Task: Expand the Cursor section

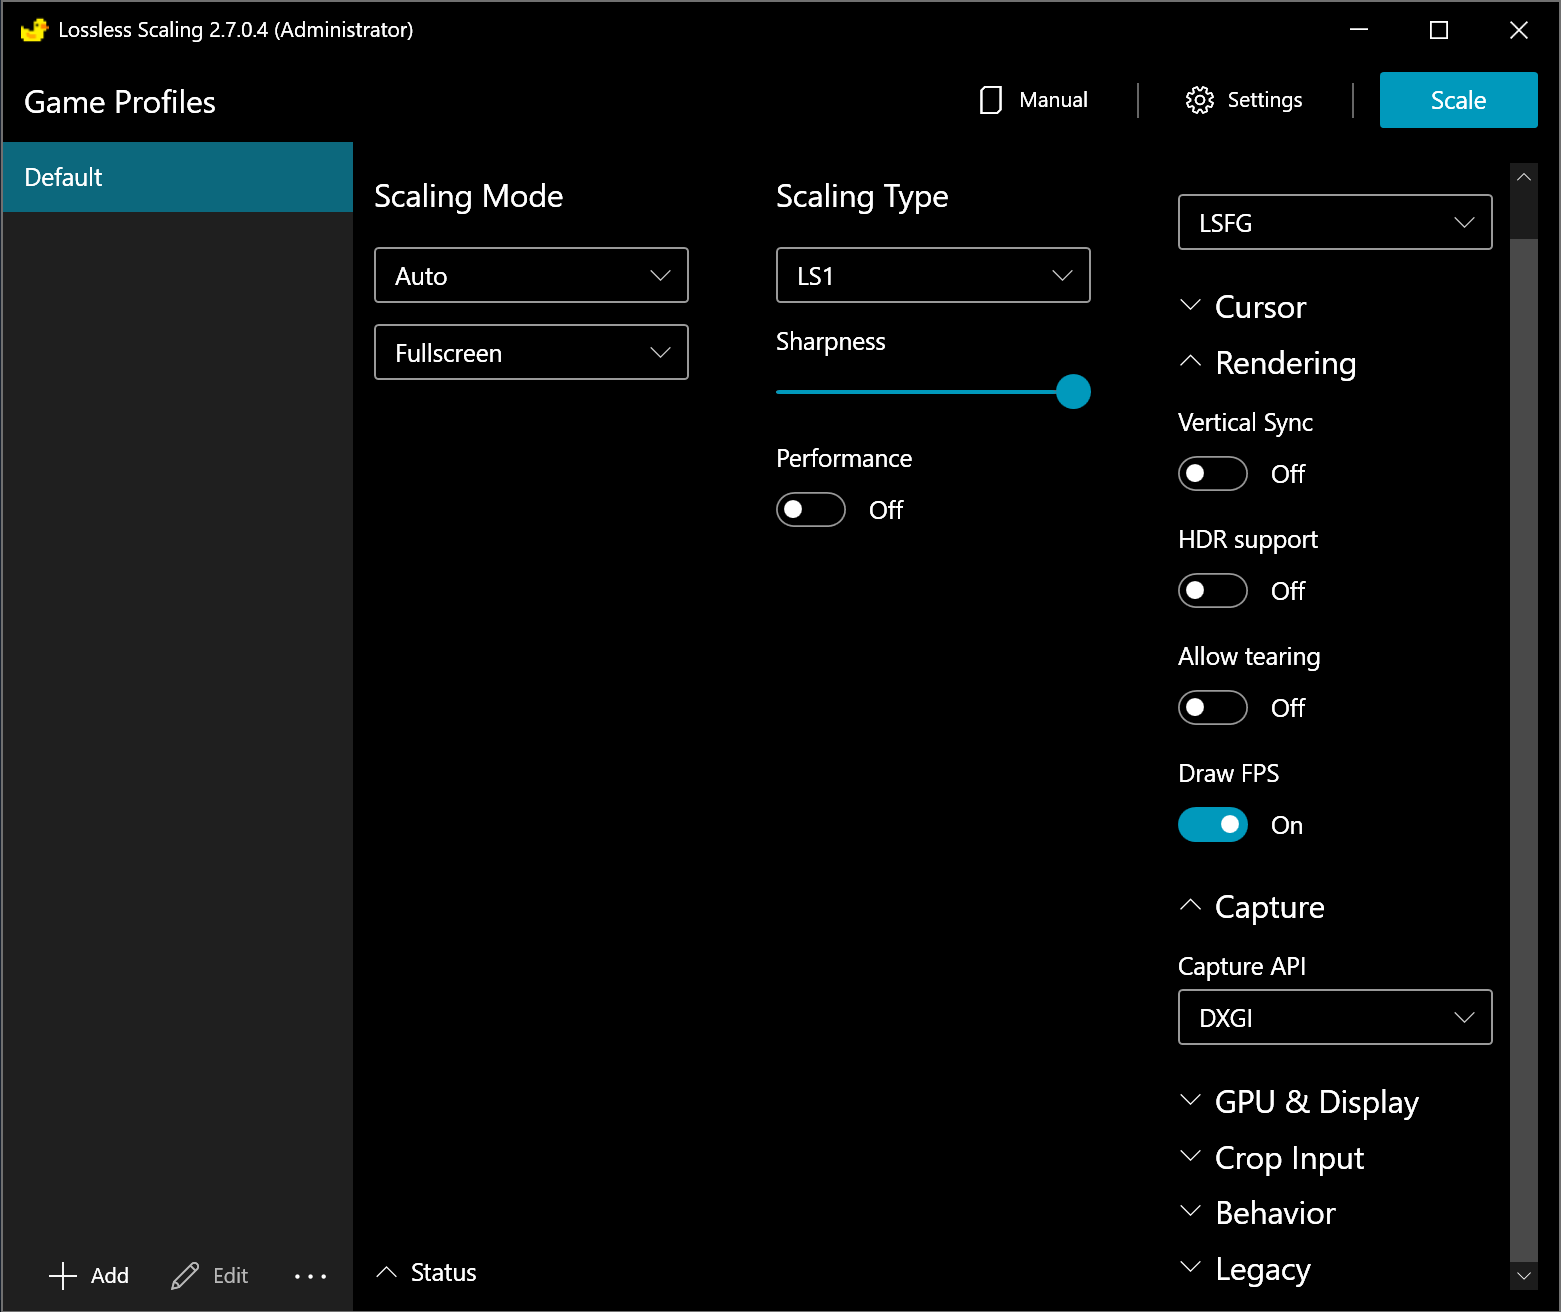Action: click(1244, 306)
